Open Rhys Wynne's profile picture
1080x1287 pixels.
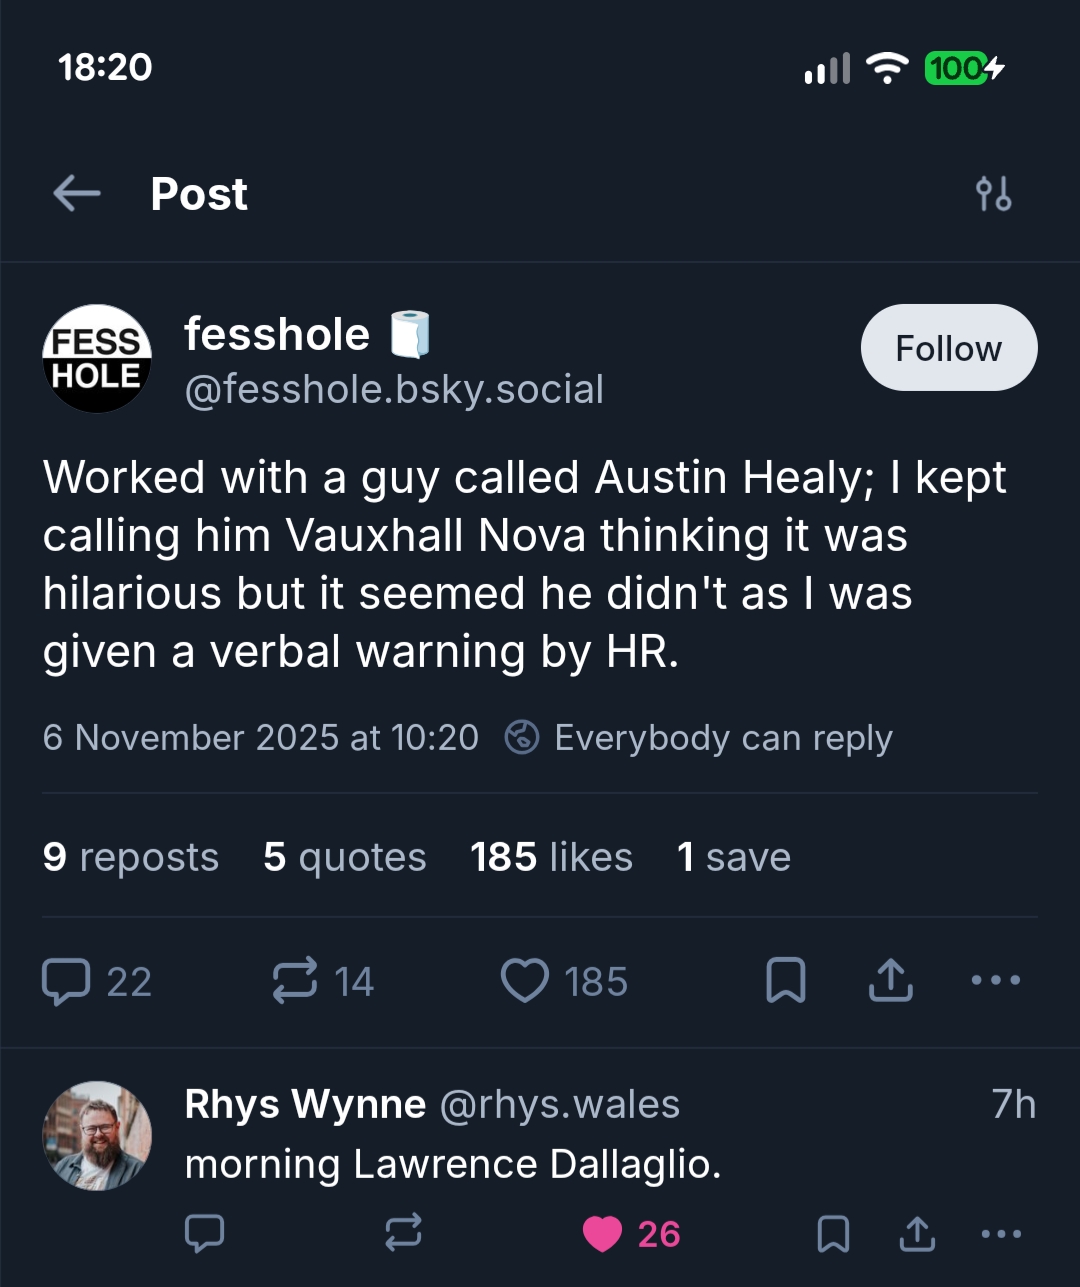pos(97,1135)
